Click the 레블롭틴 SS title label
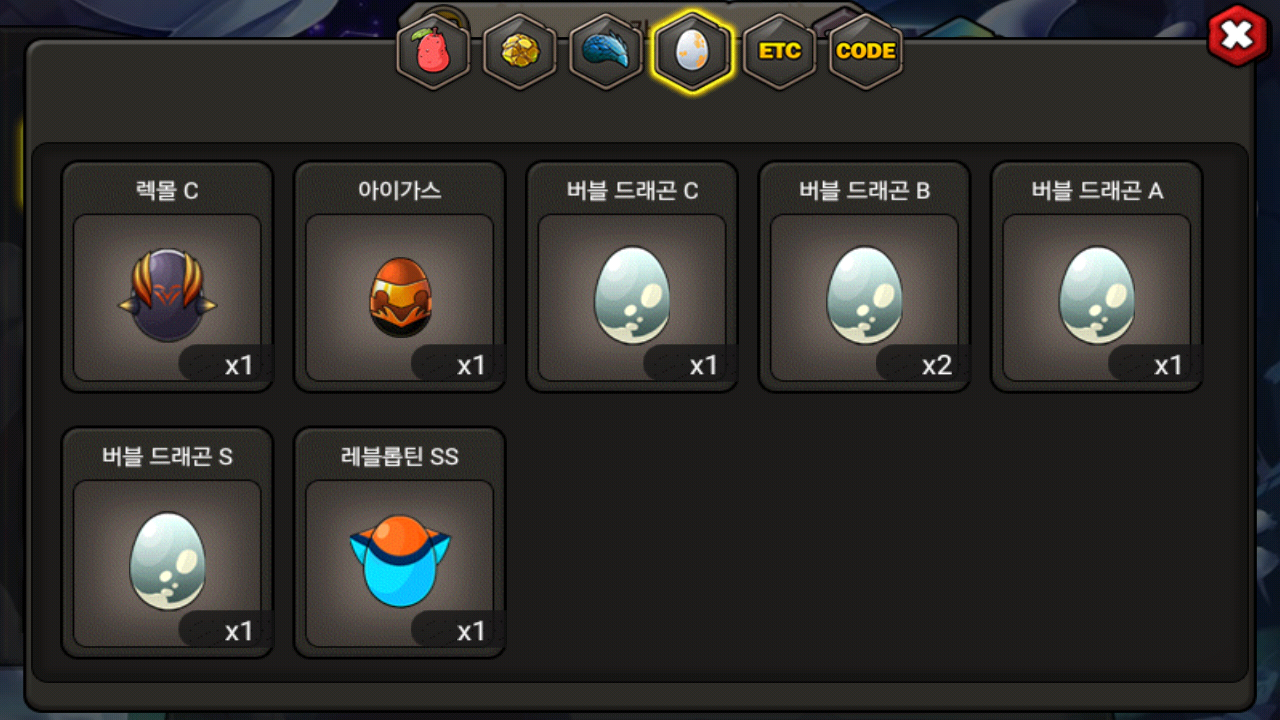 399,457
